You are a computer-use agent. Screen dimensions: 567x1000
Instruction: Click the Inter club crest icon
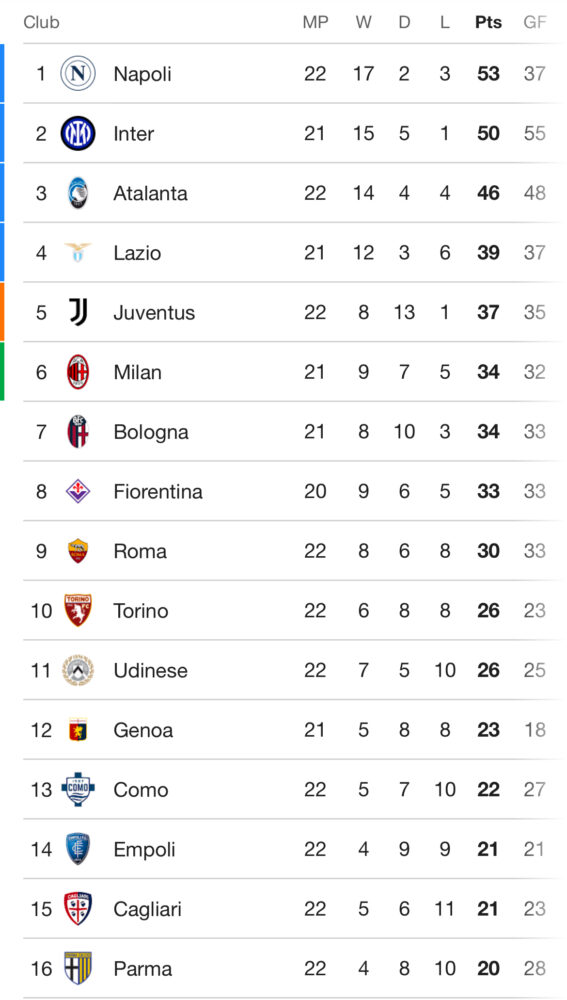point(78,133)
